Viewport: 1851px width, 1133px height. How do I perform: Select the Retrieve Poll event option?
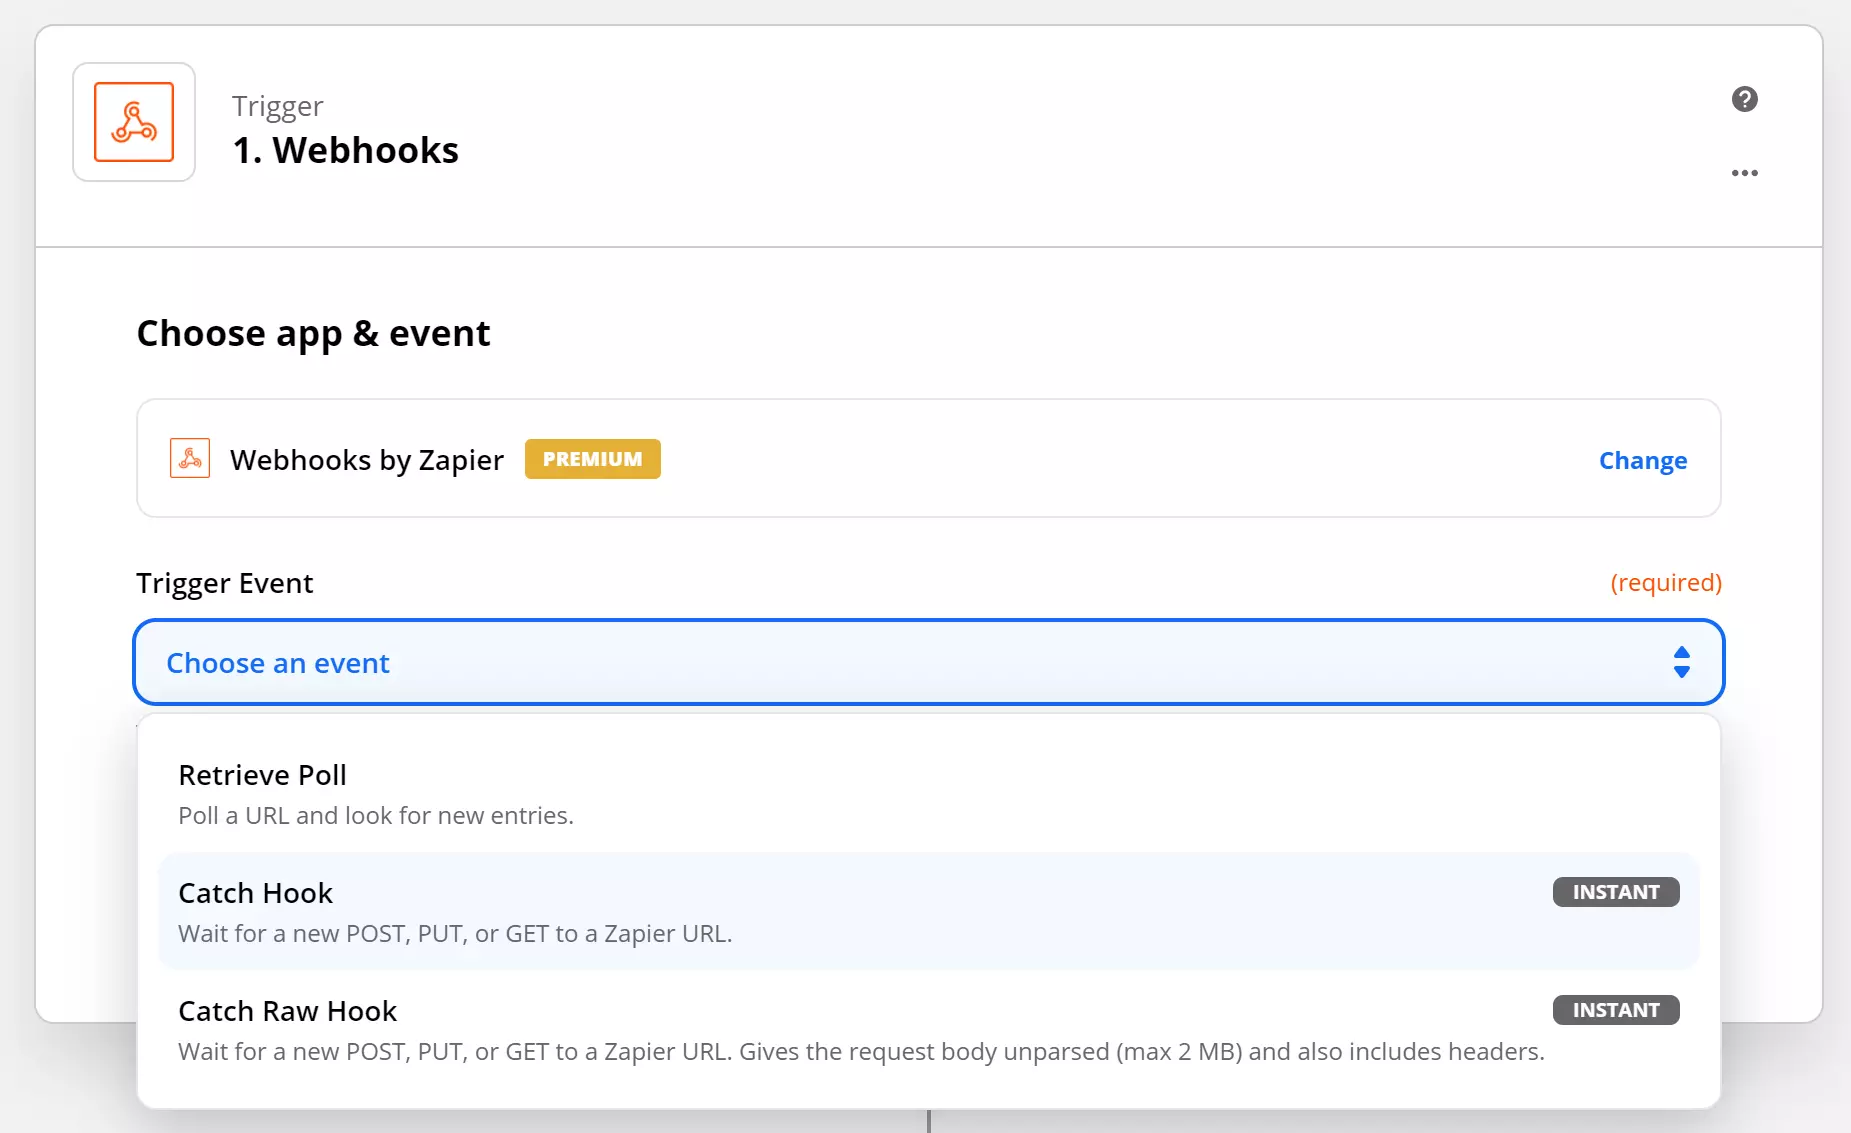pyautogui.click(x=928, y=794)
